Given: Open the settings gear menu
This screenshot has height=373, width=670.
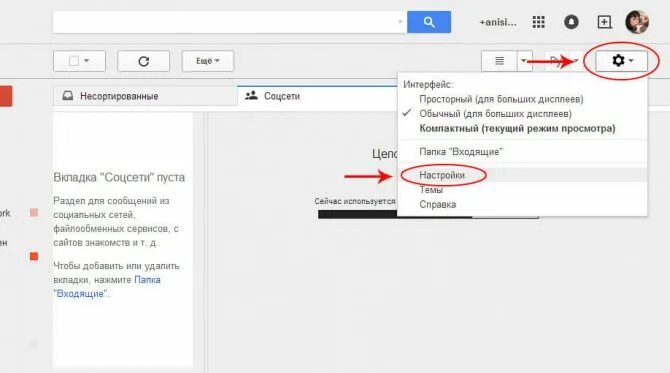Looking at the screenshot, I should [622, 61].
